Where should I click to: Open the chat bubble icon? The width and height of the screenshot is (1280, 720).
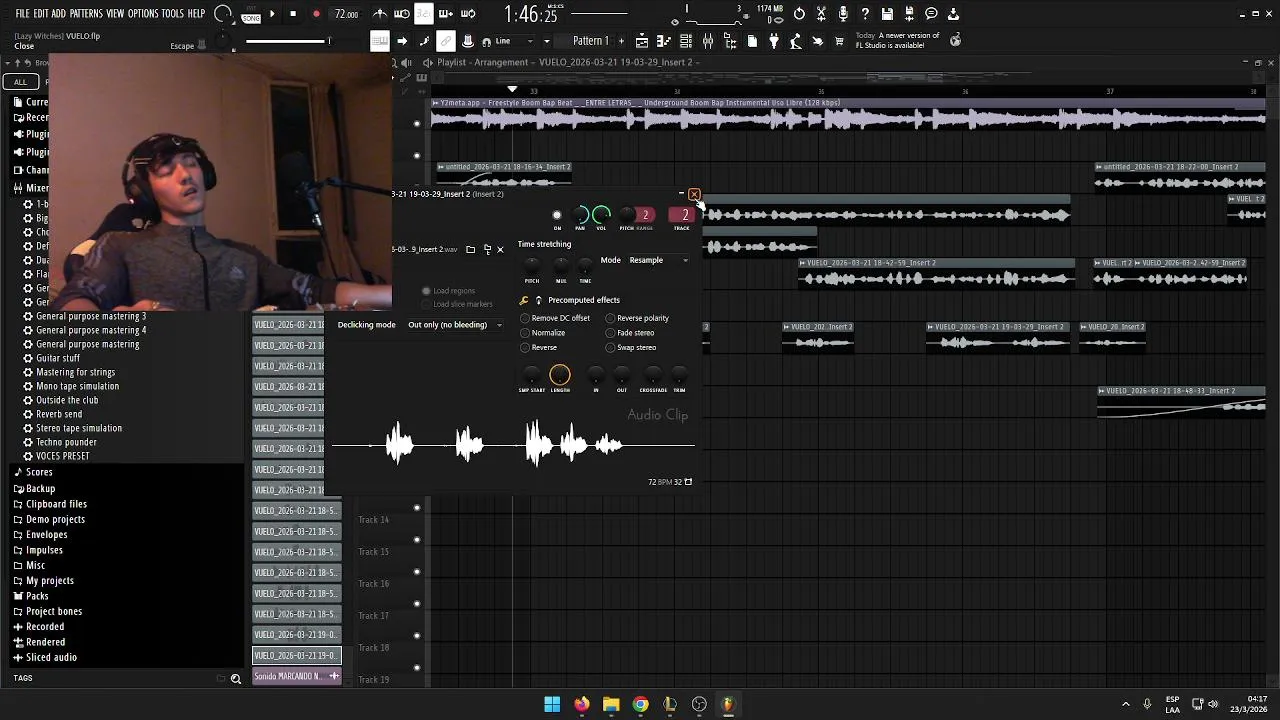[x=931, y=14]
